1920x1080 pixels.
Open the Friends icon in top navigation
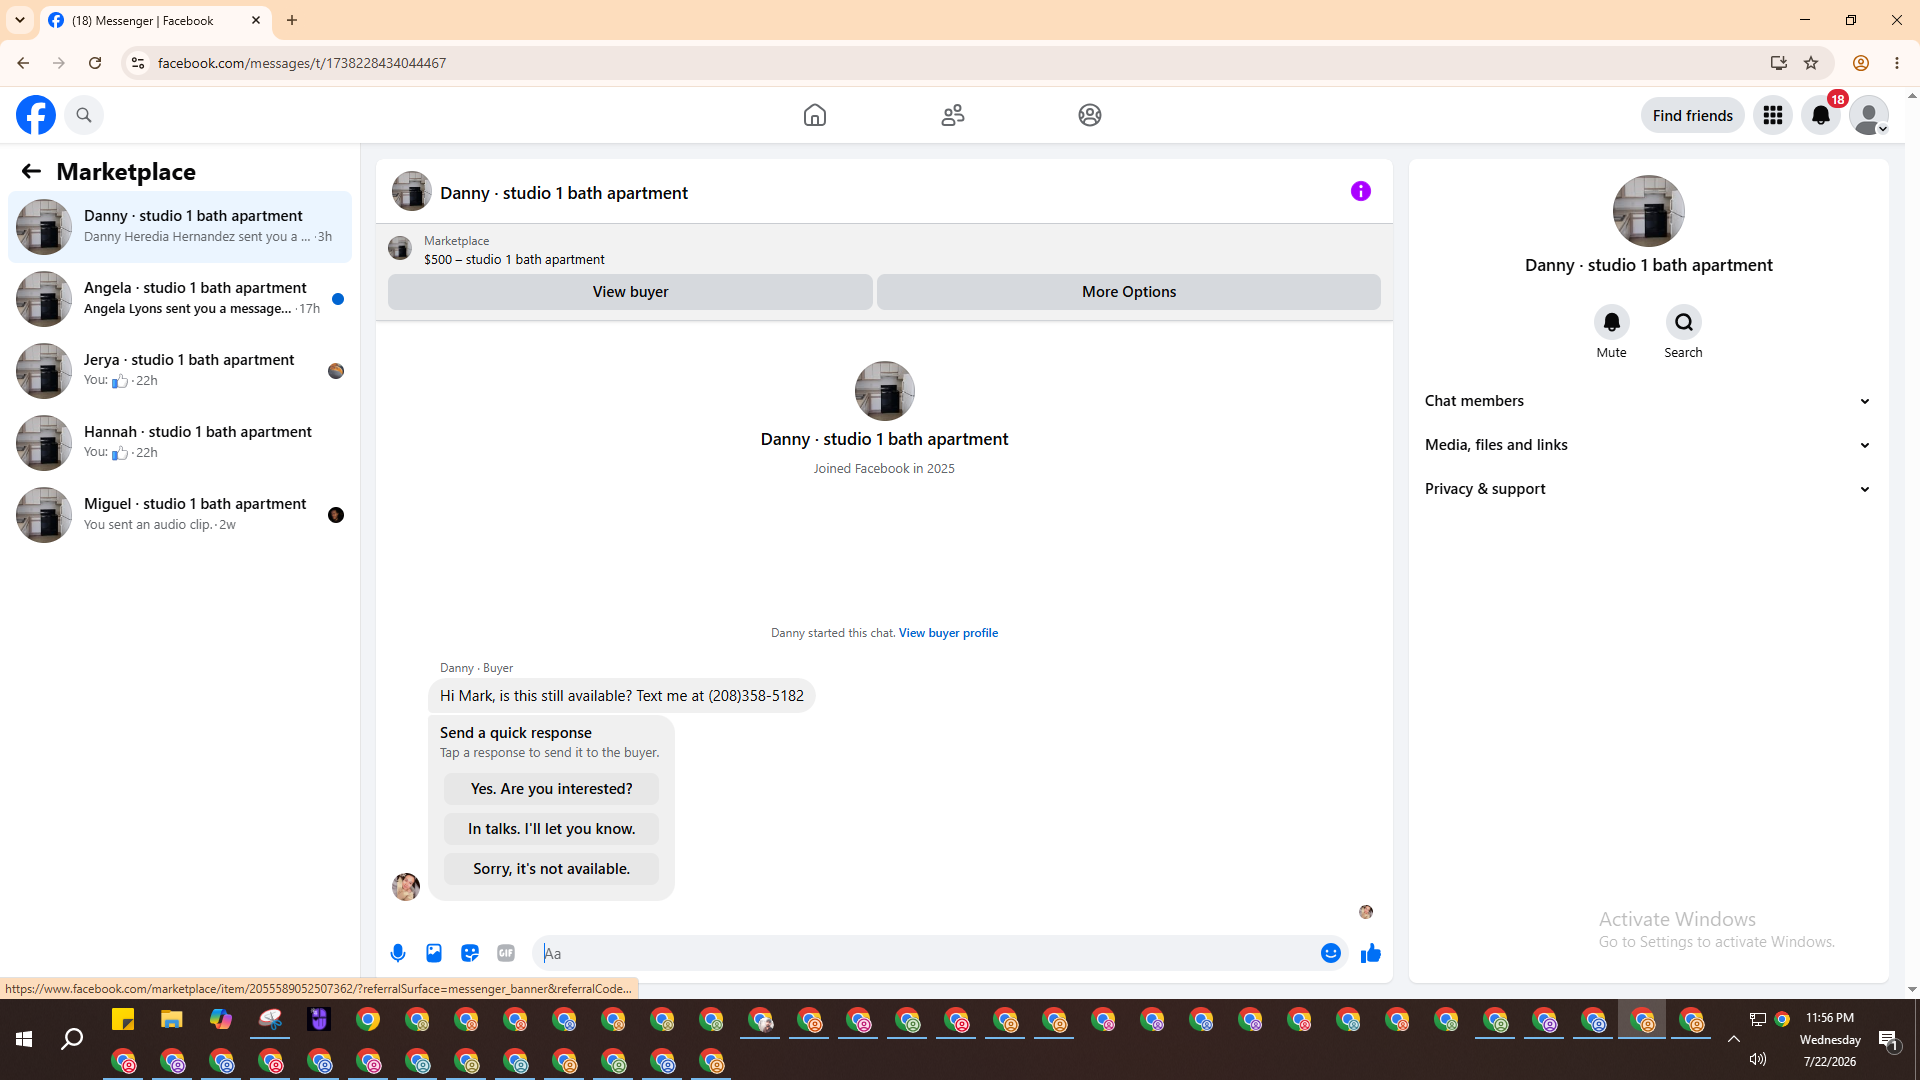tap(953, 115)
